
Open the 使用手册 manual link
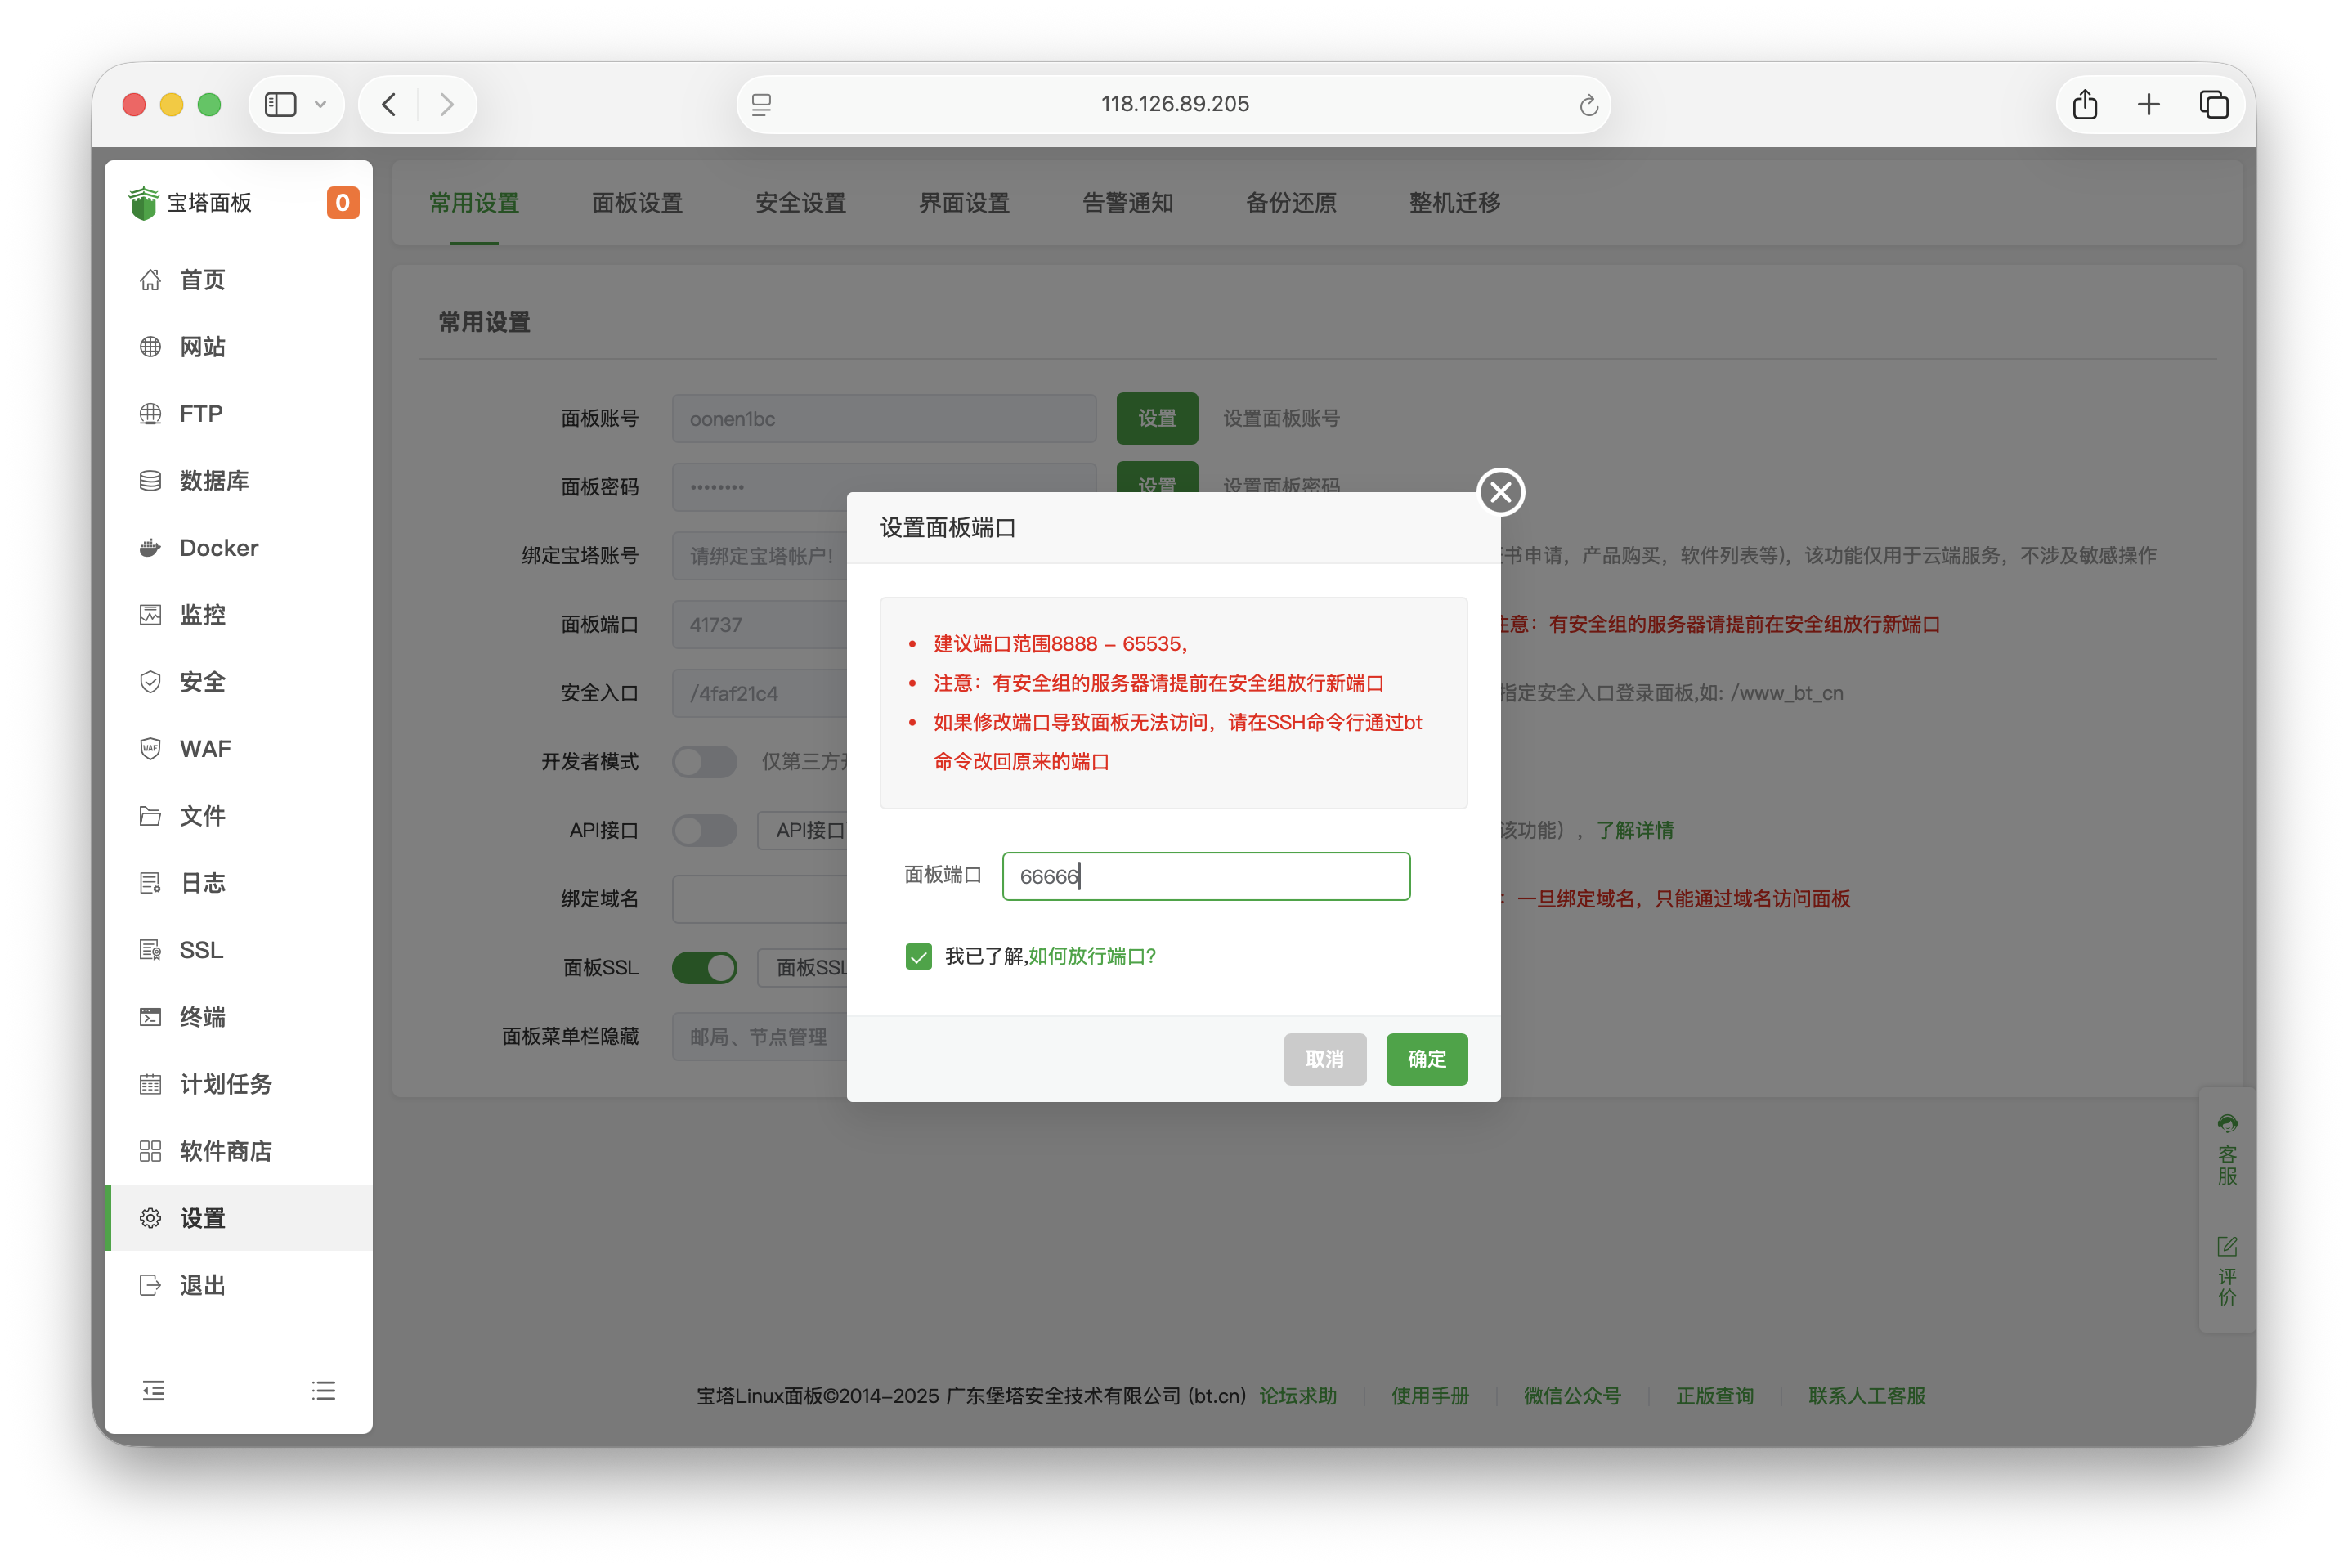[x=1430, y=1396]
